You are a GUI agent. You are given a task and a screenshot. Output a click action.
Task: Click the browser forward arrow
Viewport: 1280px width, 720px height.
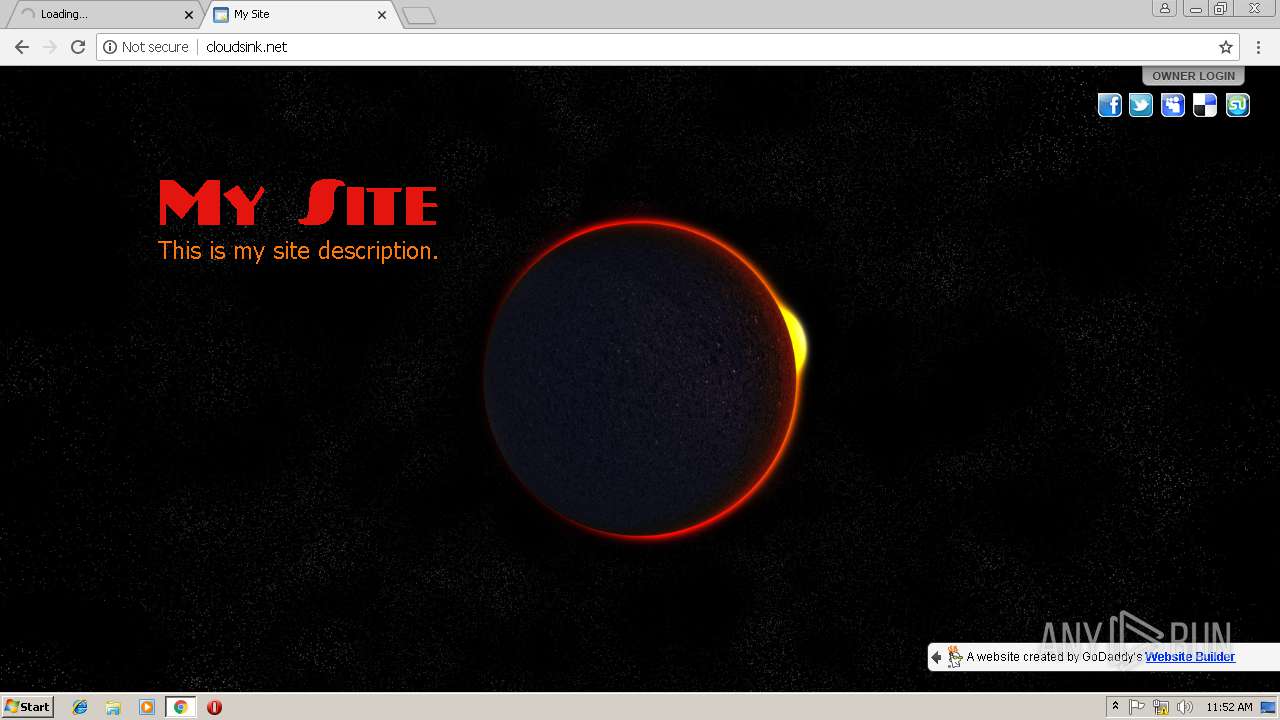[50, 47]
